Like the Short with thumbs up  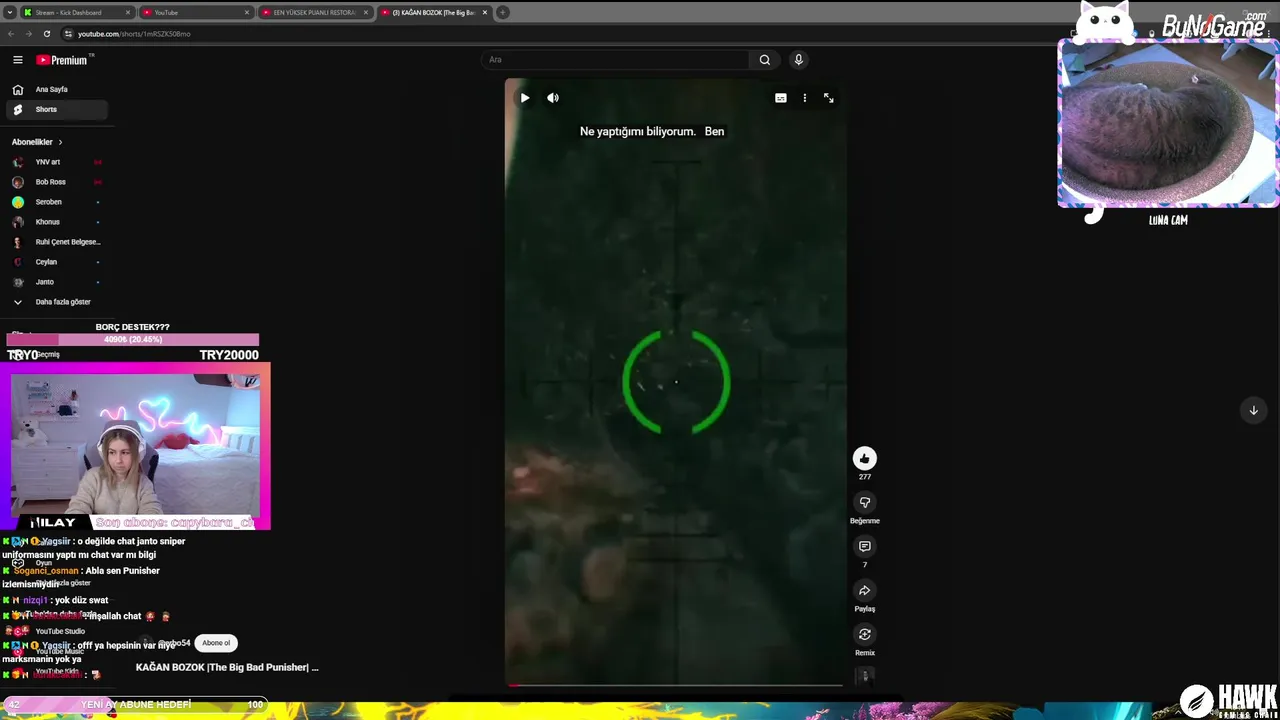pyautogui.click(x=865, y=458)
